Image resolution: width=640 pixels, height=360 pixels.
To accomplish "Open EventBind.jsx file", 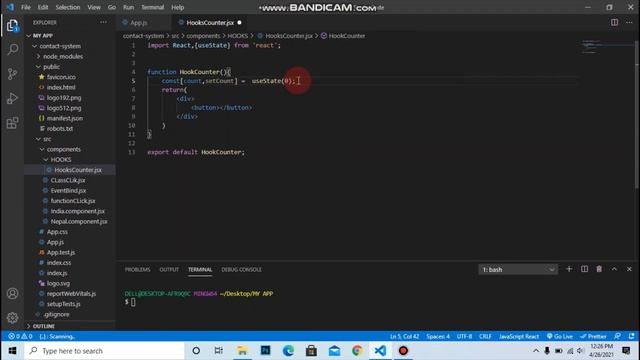I will click(x=68, y=191).
